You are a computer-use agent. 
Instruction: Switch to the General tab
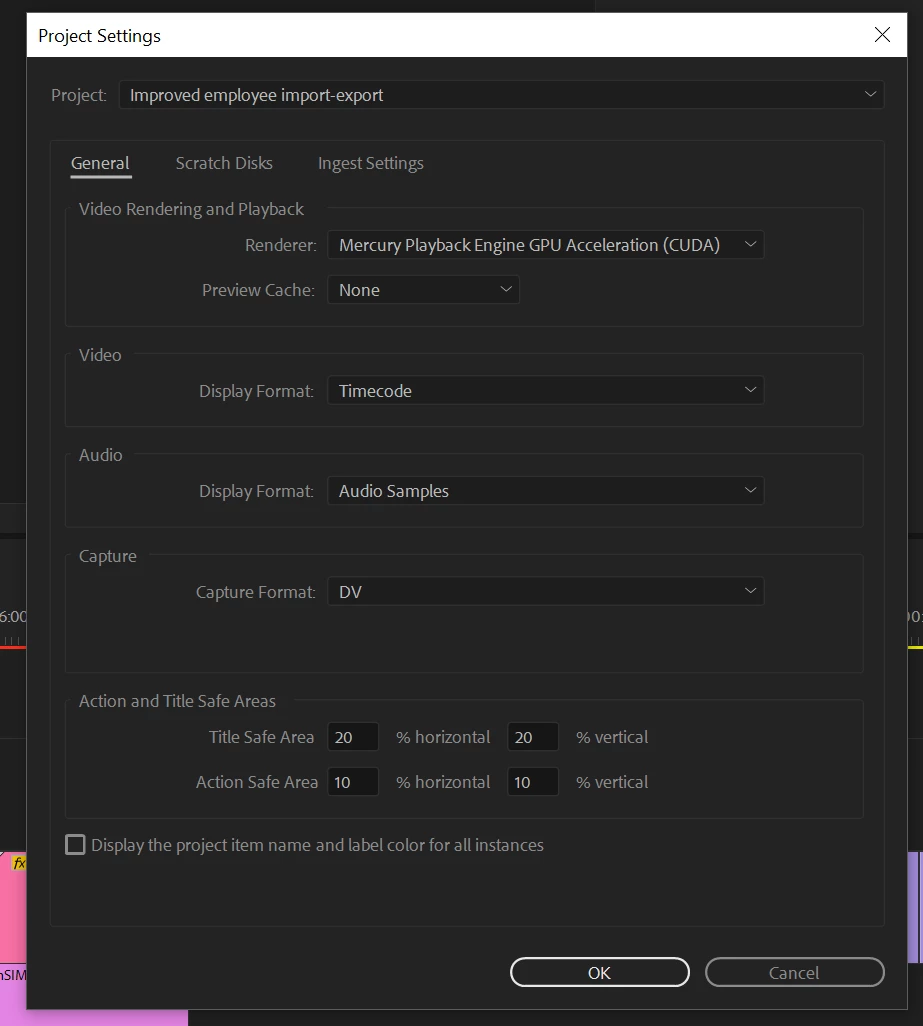click(100, 163)
